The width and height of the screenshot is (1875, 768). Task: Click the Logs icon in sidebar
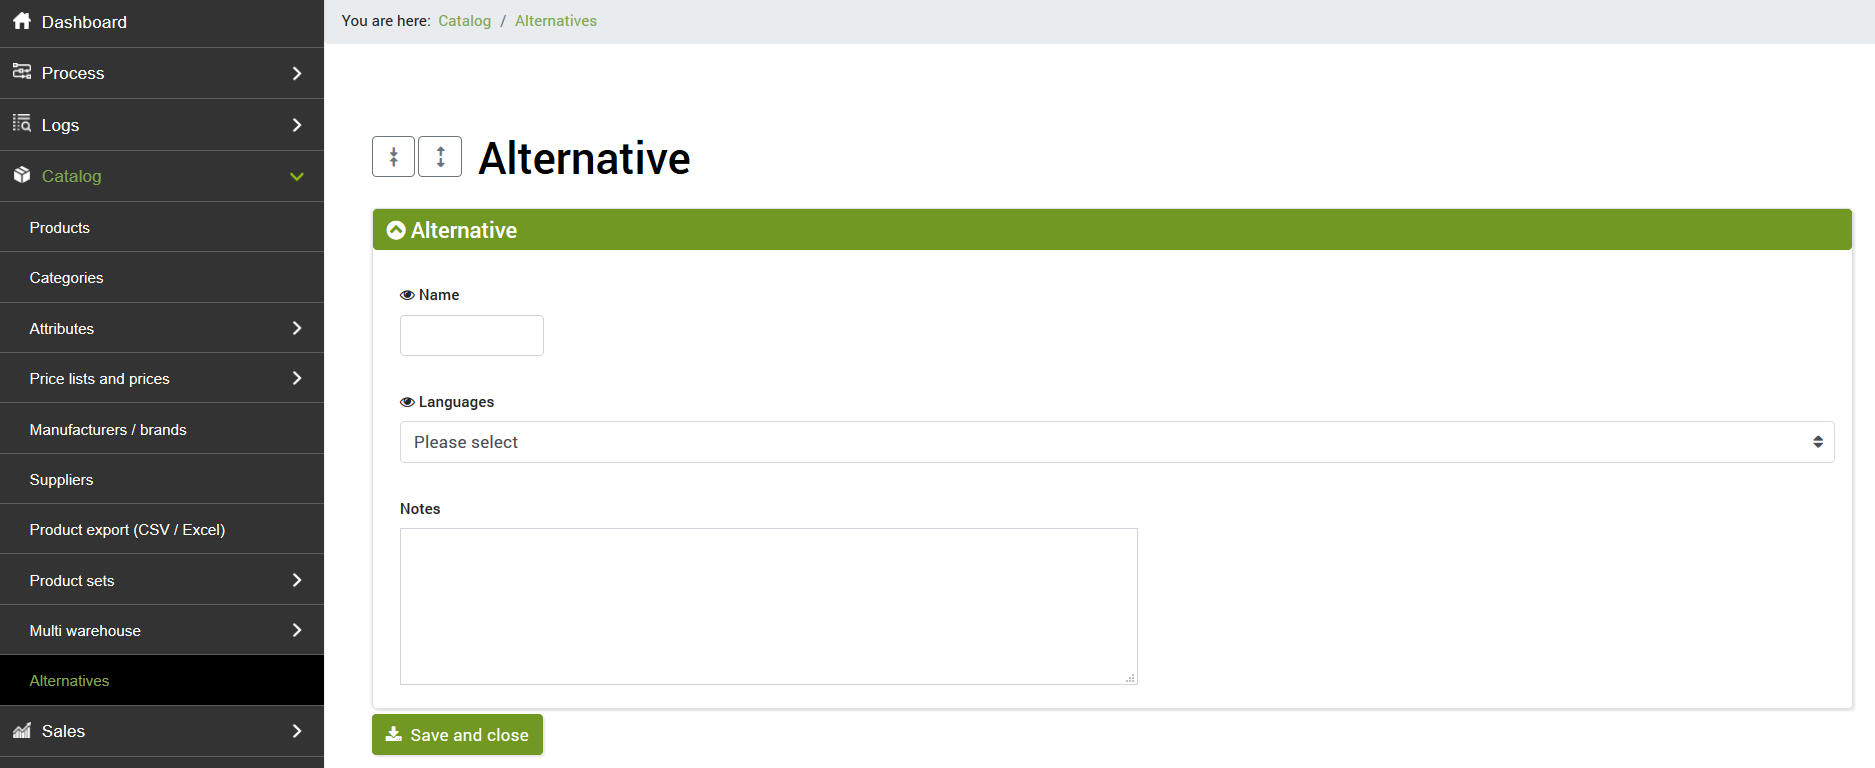click(21, 124)
